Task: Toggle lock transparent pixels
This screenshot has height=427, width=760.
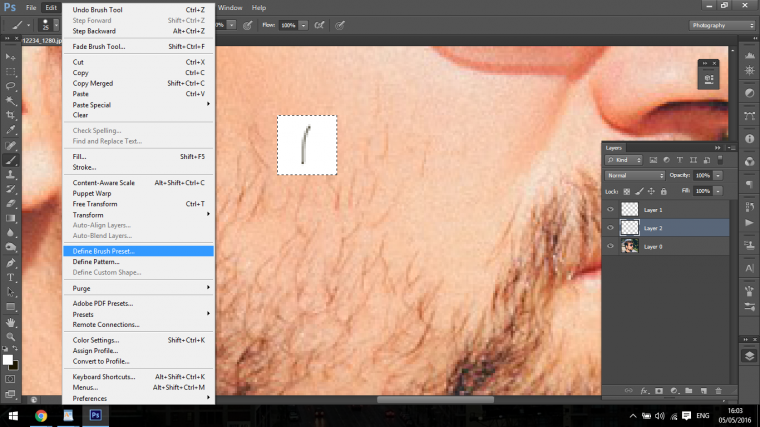Action: point(627,191)
